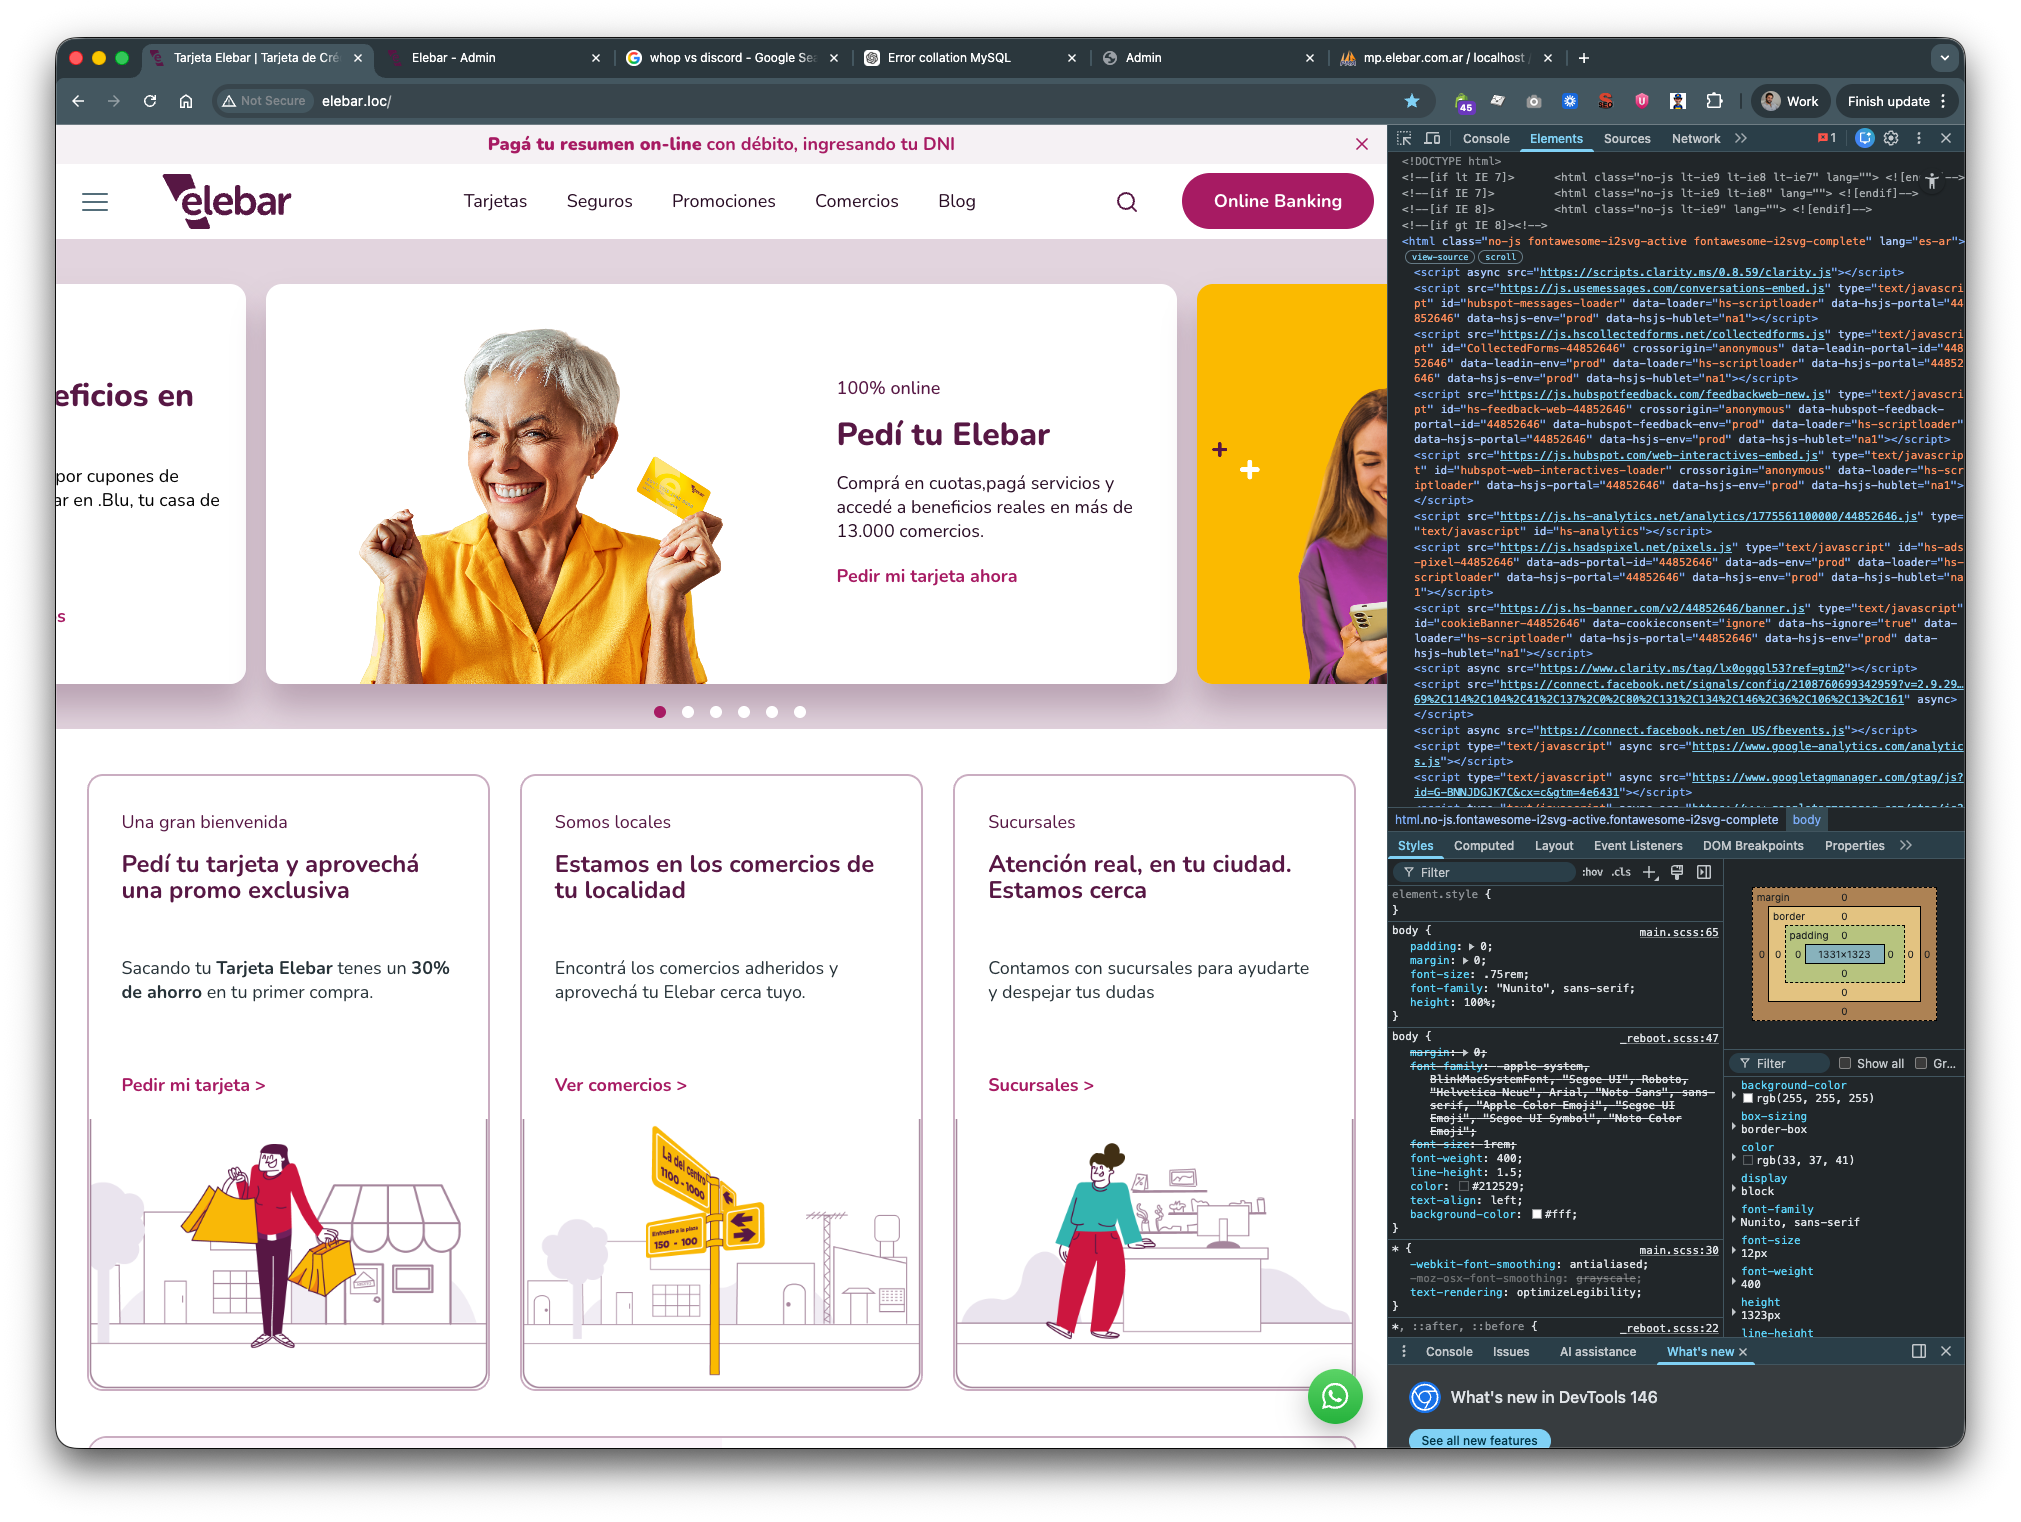The width and height of the screenshot is (2021, 1522).
Task: Open the hamburger menu beside Elebar logo
Action: pyautogui.click(x=95, y=202)
